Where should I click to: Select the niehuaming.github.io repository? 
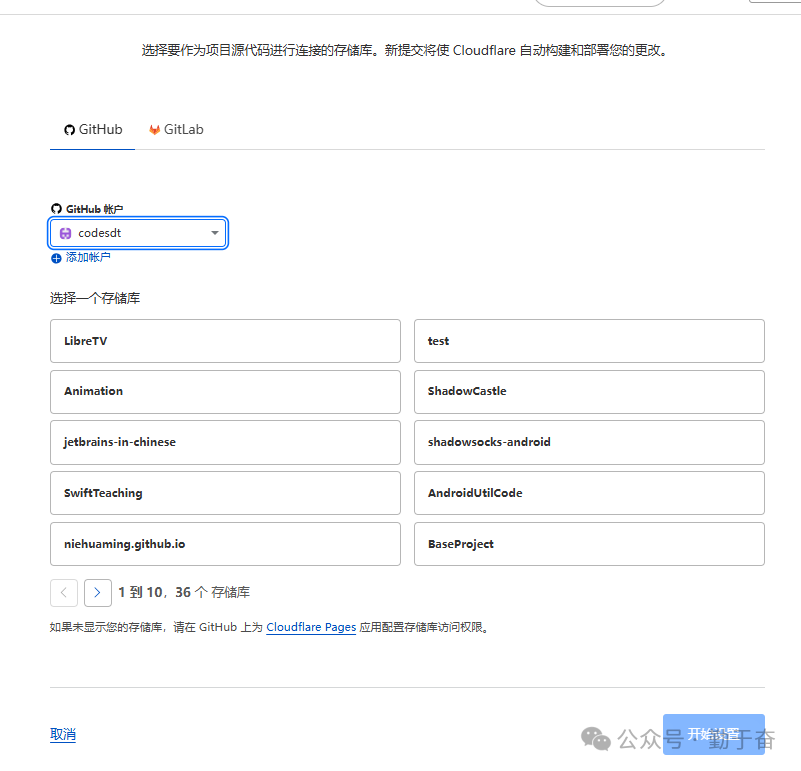(x=225, y=543)
